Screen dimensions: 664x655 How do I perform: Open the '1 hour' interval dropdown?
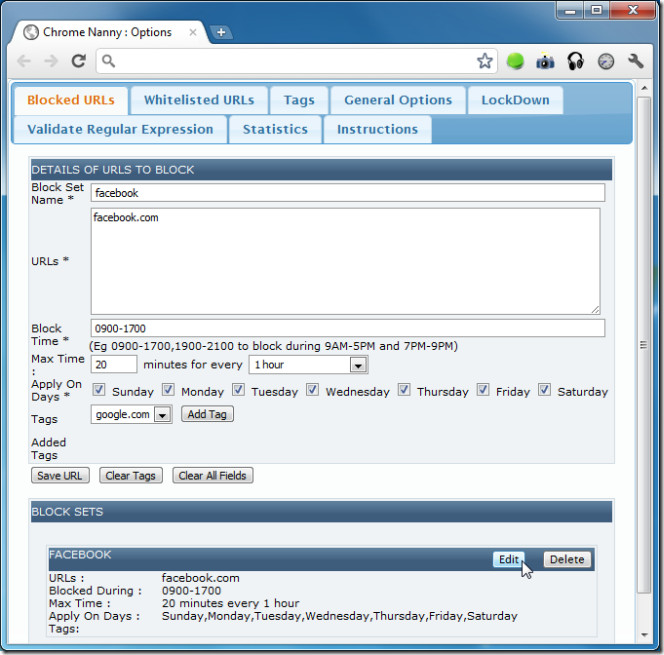coord(308,365)
